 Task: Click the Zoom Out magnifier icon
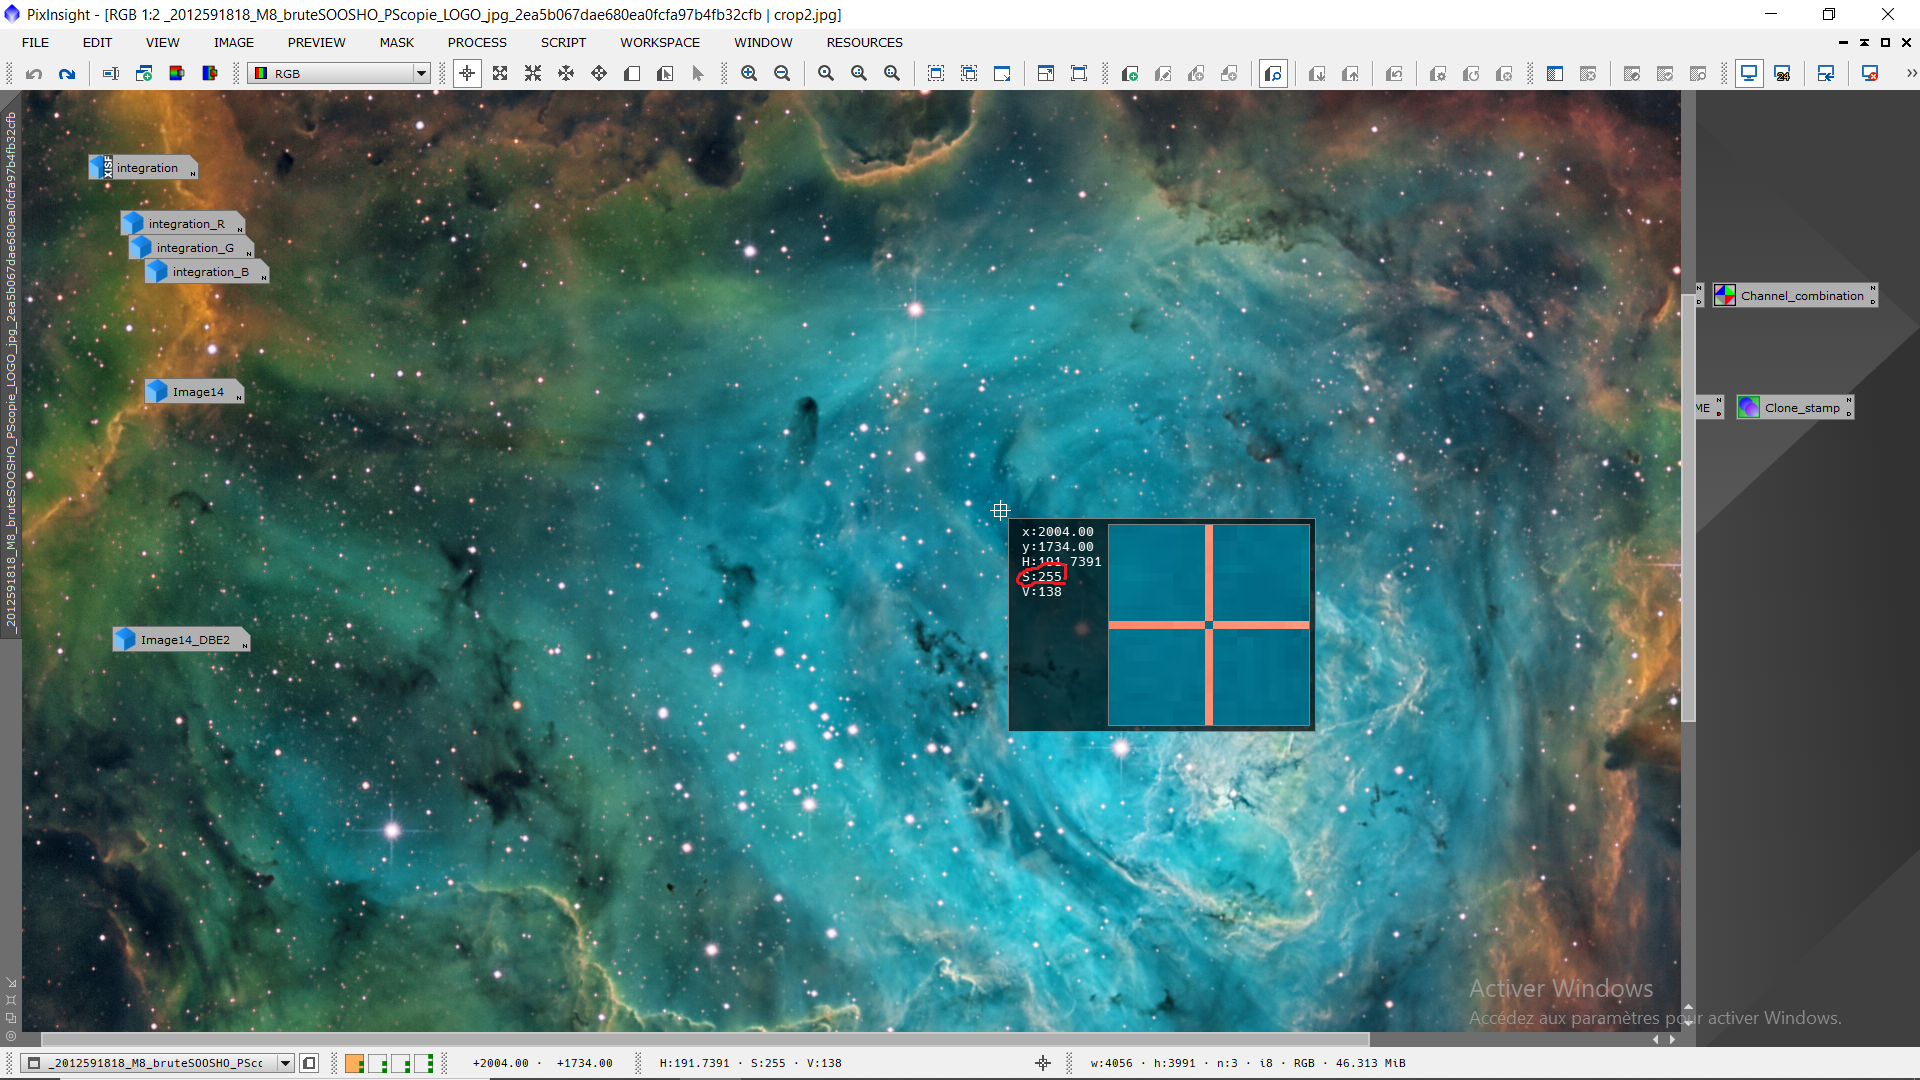[x=782, y=73]
